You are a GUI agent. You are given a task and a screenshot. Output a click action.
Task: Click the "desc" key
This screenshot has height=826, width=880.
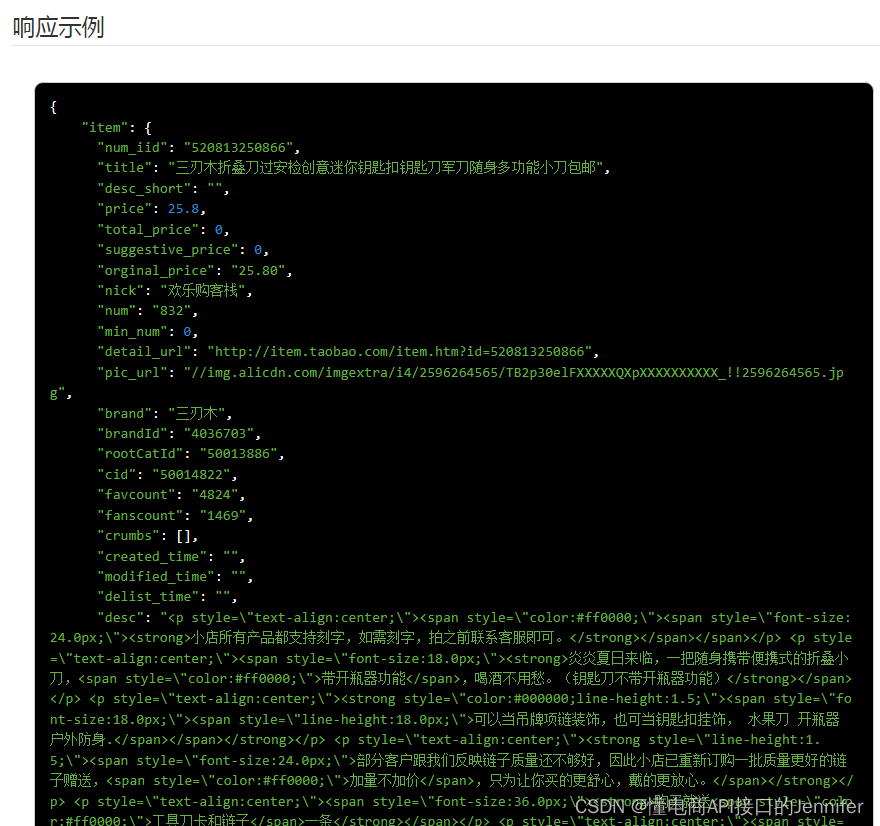pos(121,618)
